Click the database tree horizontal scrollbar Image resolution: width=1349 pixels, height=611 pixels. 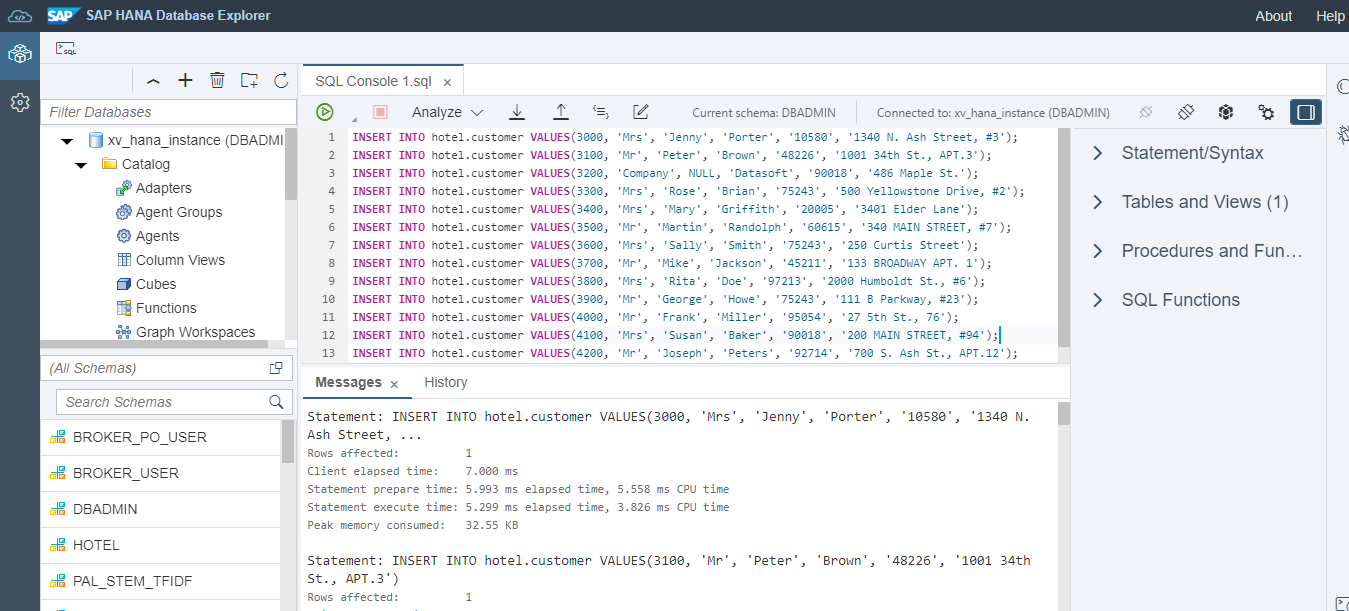pos(155,345)
